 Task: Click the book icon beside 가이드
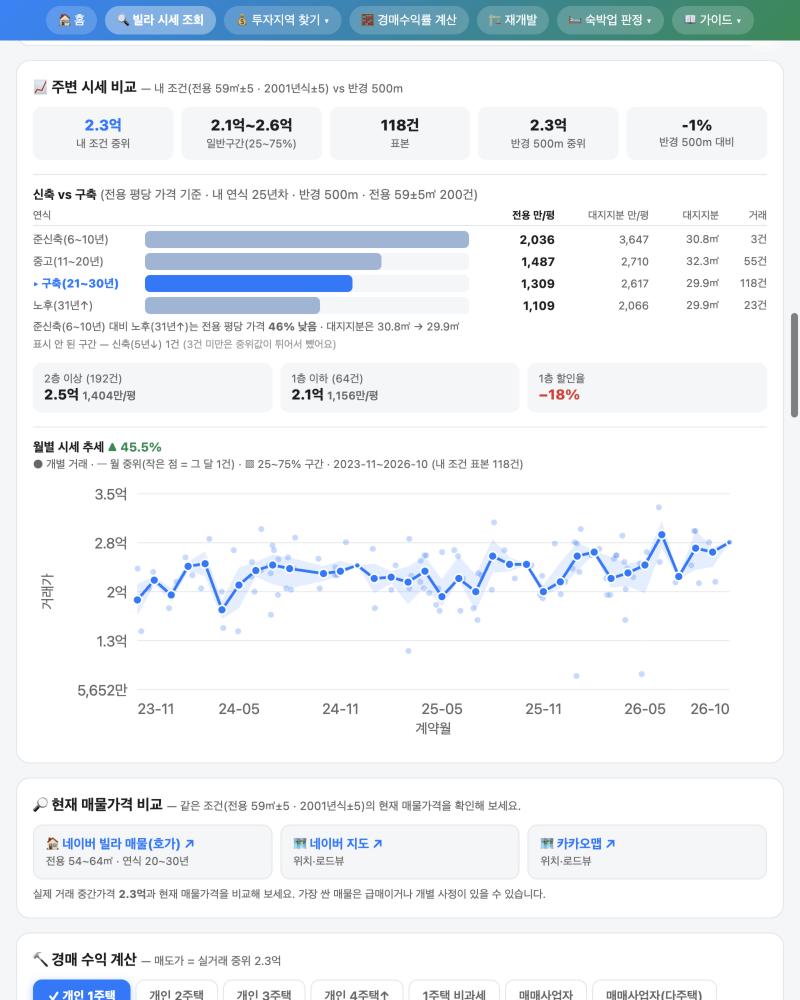(690, 20)
